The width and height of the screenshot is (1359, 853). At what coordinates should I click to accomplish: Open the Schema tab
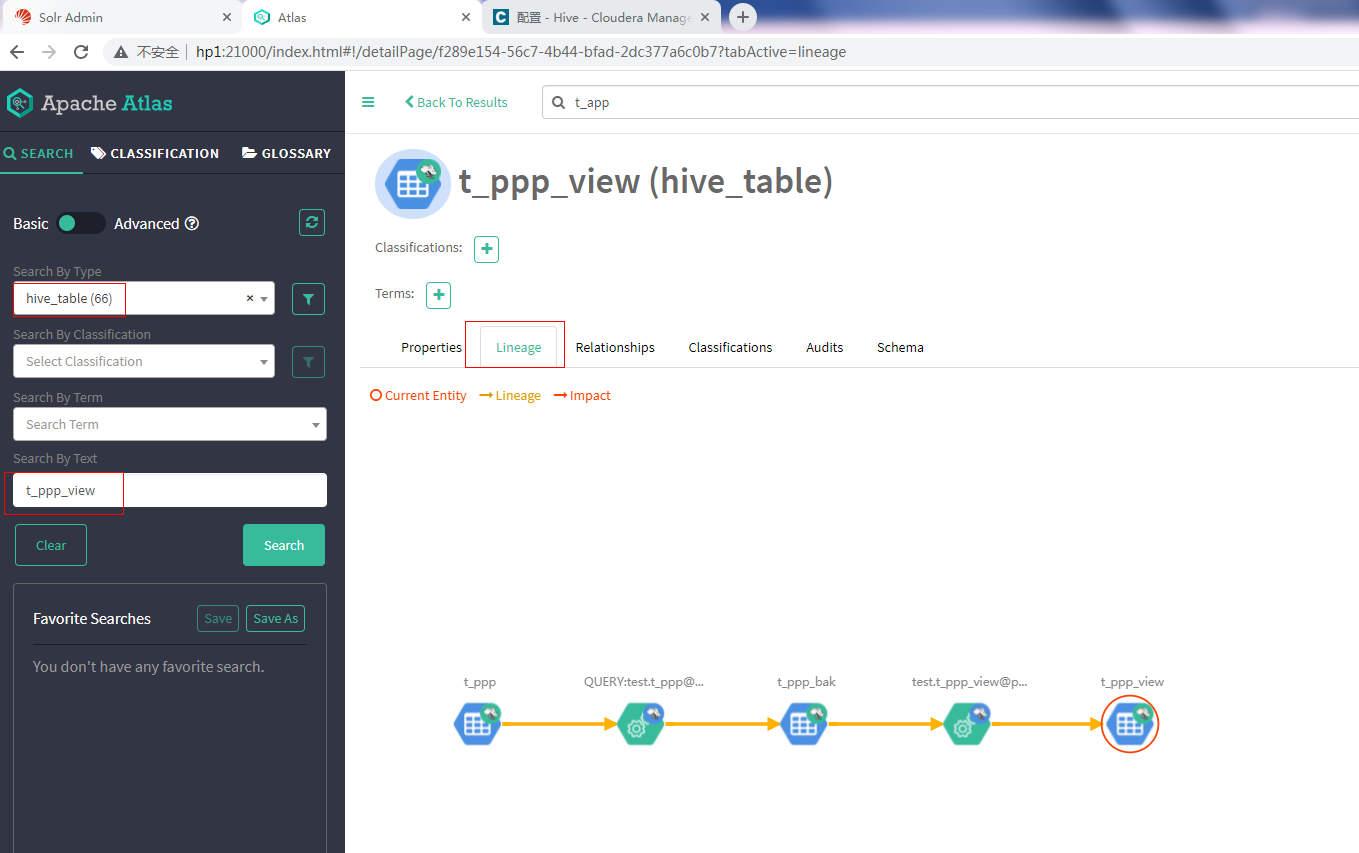click(900, 348)
